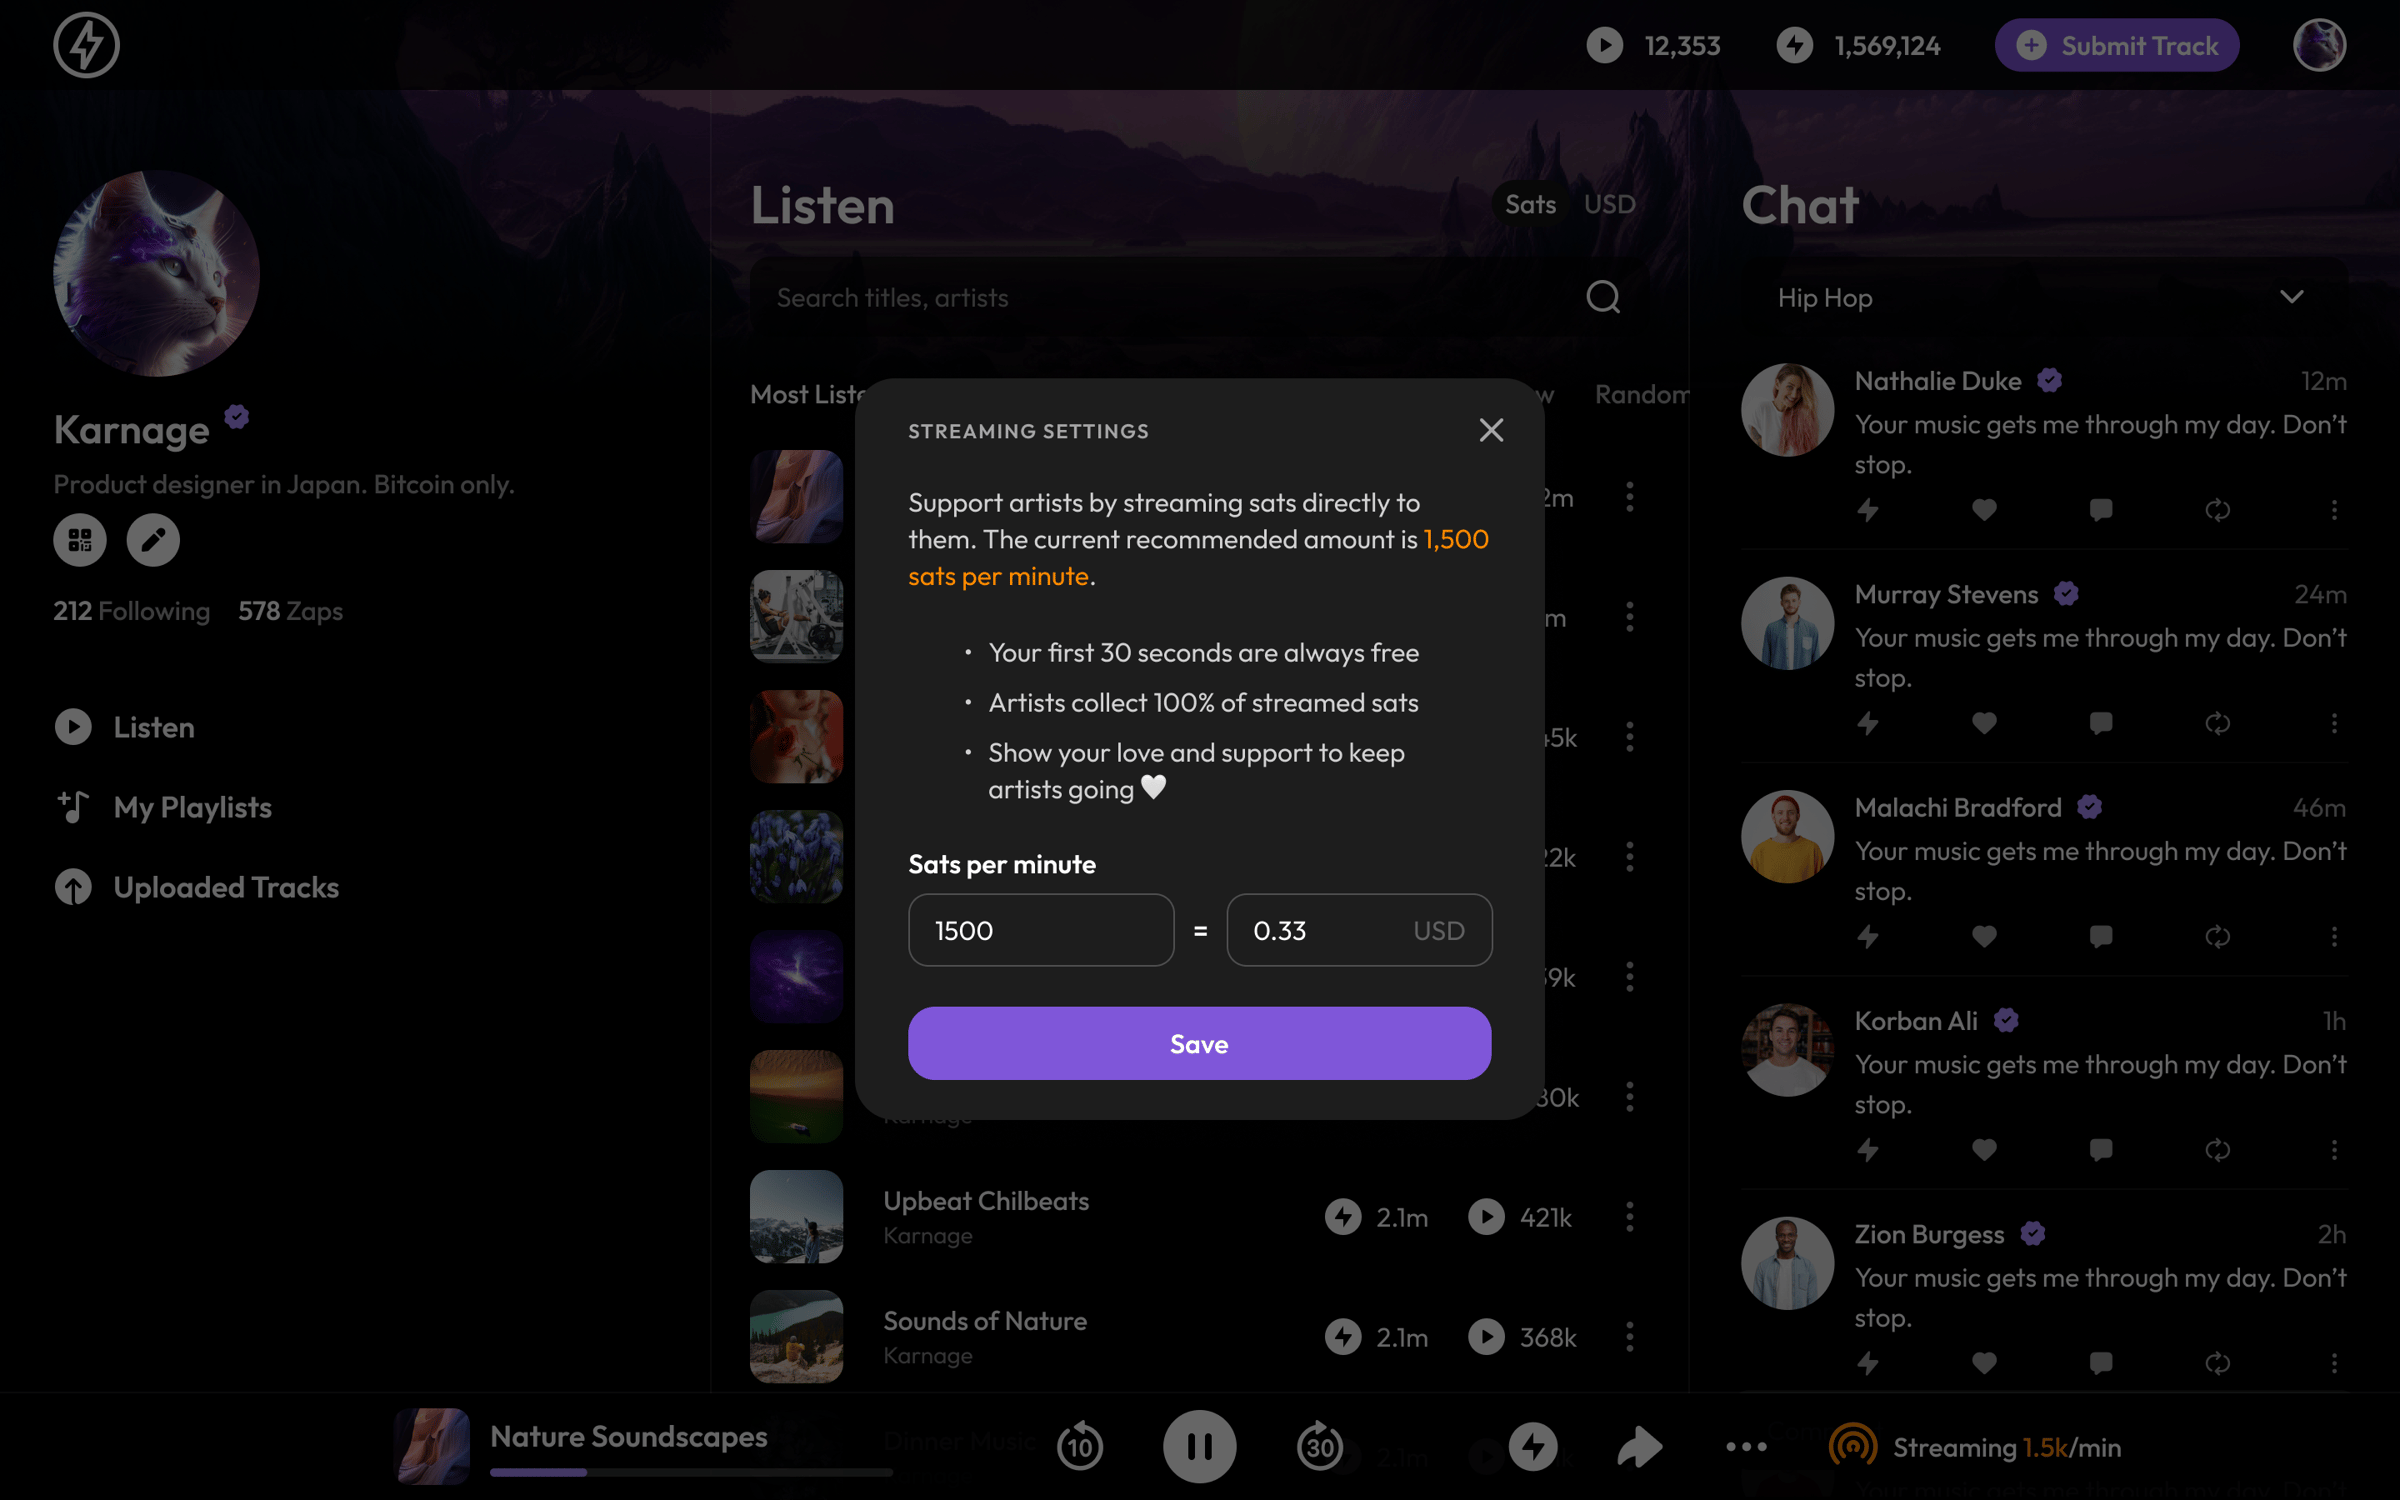Click search magnifier icon in Listen
The width and height of the screenshot is (2400, 1500).
point(1603,297)
